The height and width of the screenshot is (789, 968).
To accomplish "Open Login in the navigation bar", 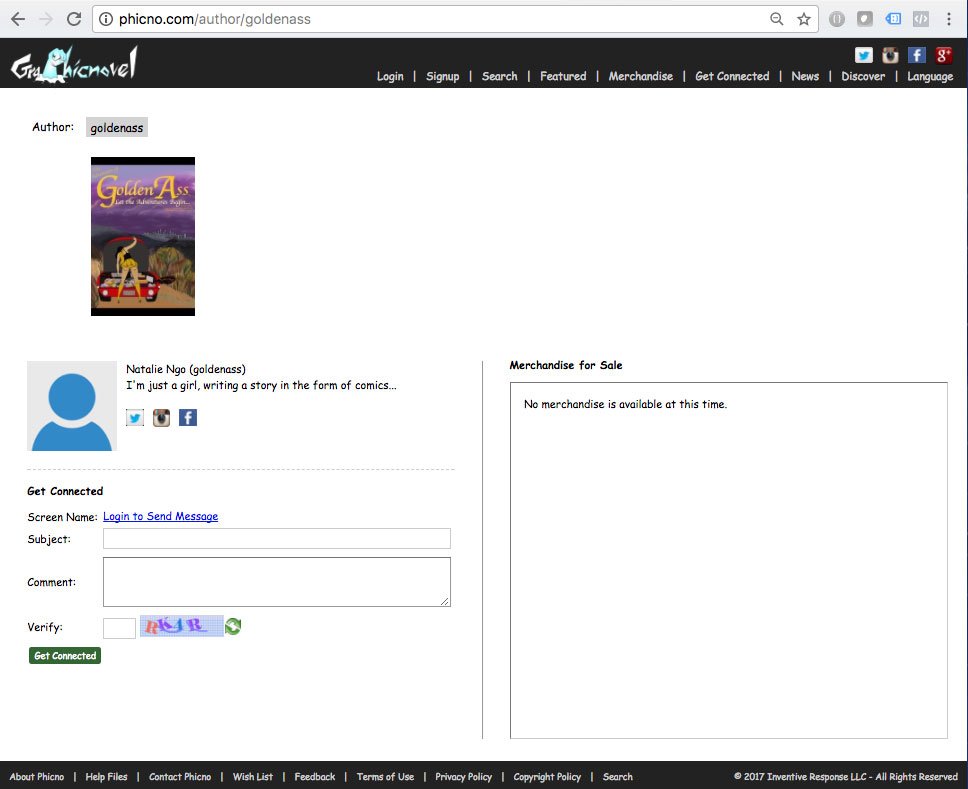I will pyautogui.click(x=390, y=76).
